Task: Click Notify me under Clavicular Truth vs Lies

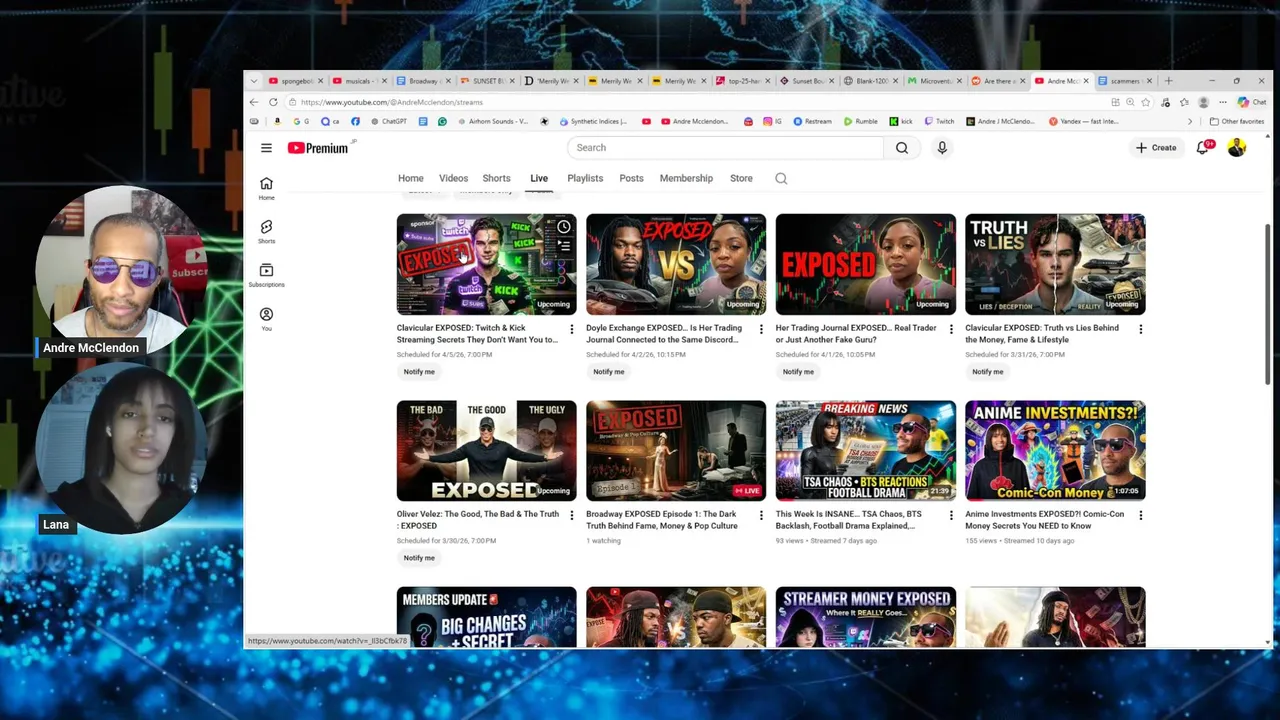Action: pos(987,372)
